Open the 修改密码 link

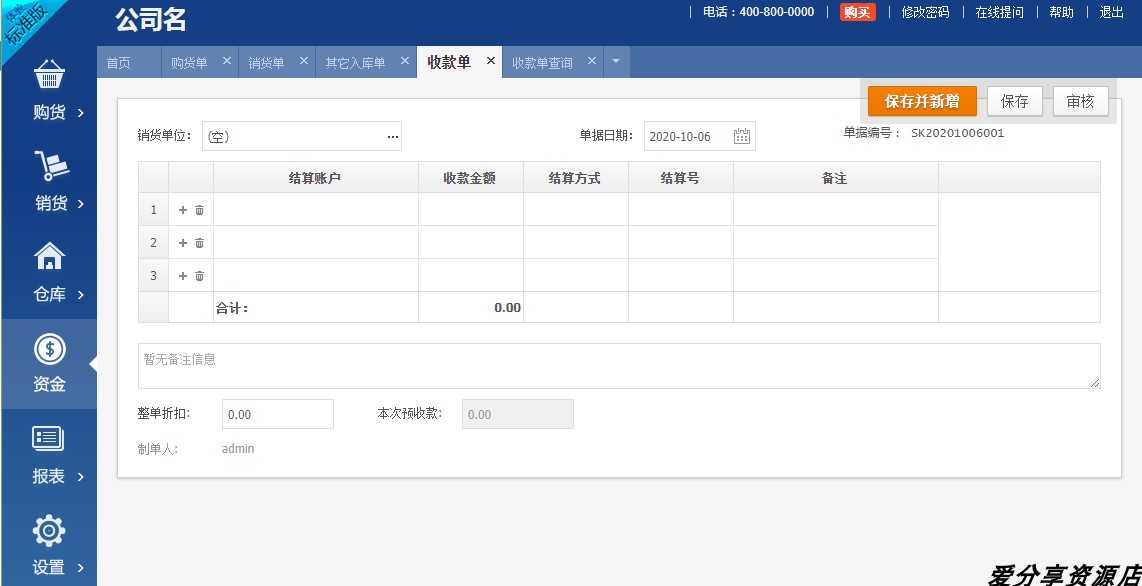[x=925, y=12]
